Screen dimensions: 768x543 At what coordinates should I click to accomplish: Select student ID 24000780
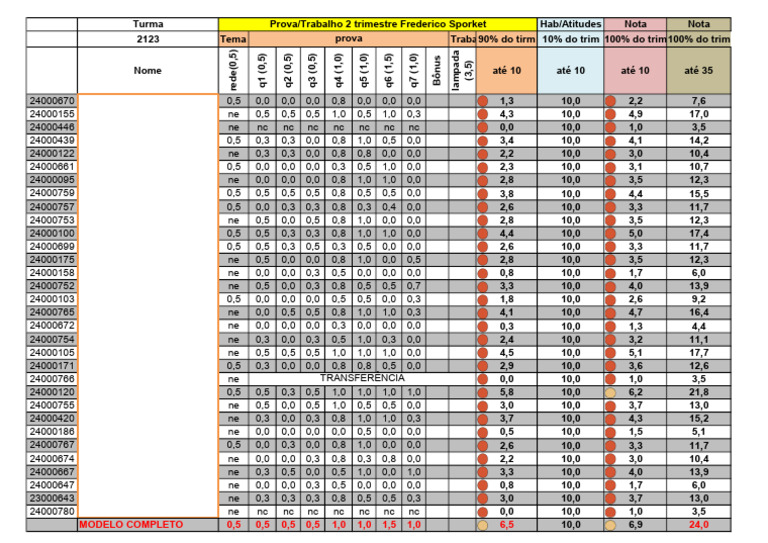click(52, 512)
